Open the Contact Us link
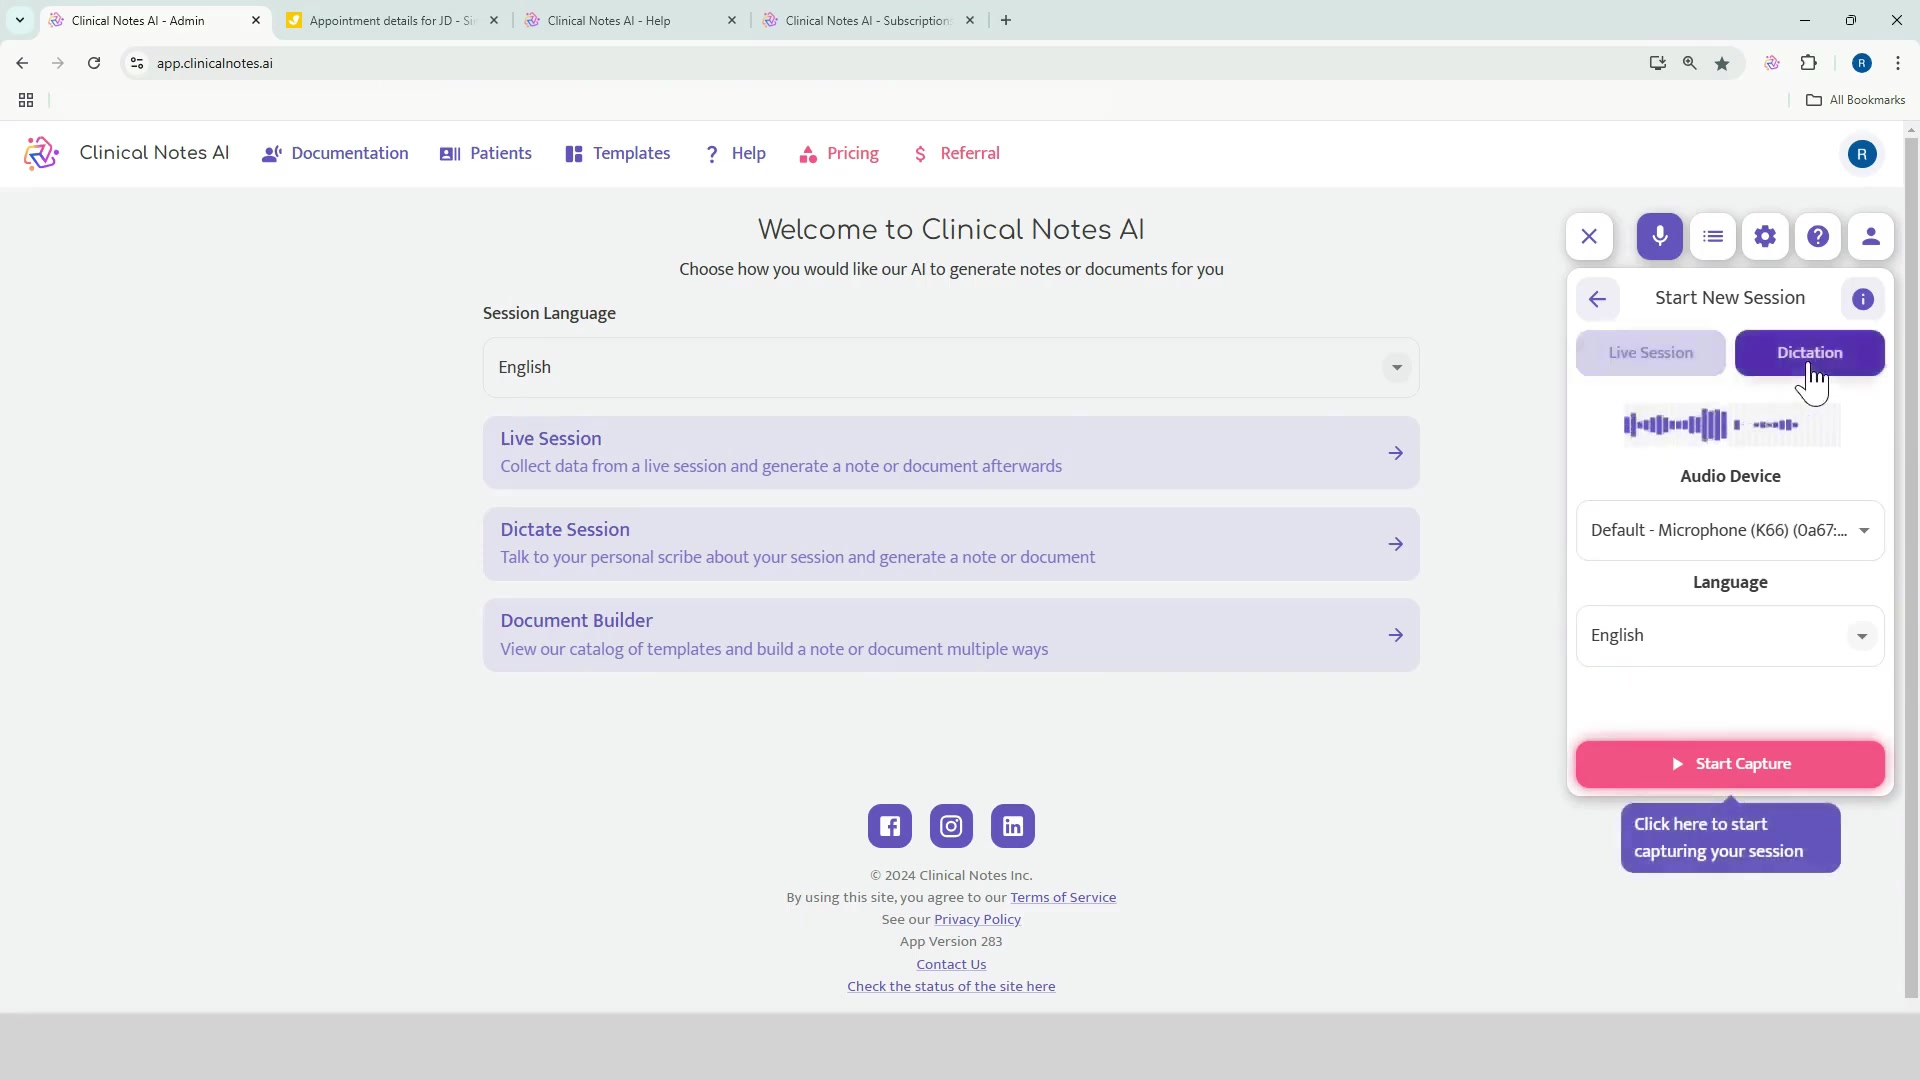The image size is (1920, 1080). point(951,965)
